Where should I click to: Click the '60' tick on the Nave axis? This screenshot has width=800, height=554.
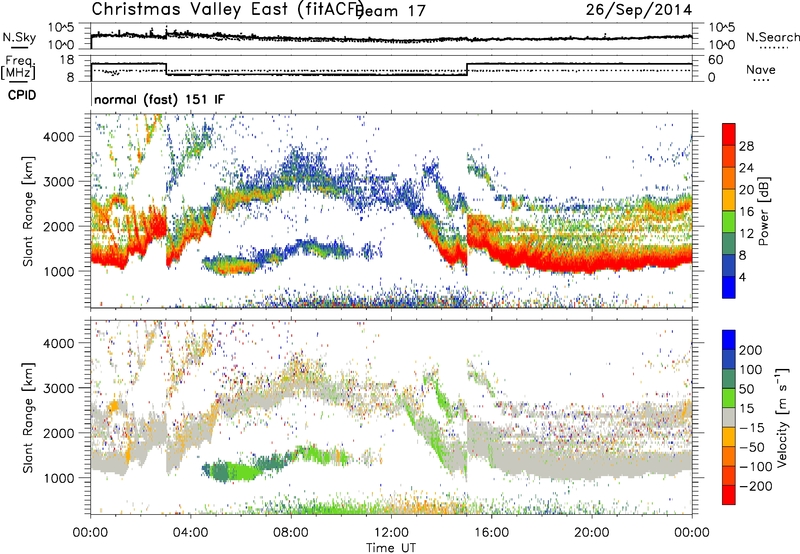[715, 60]
